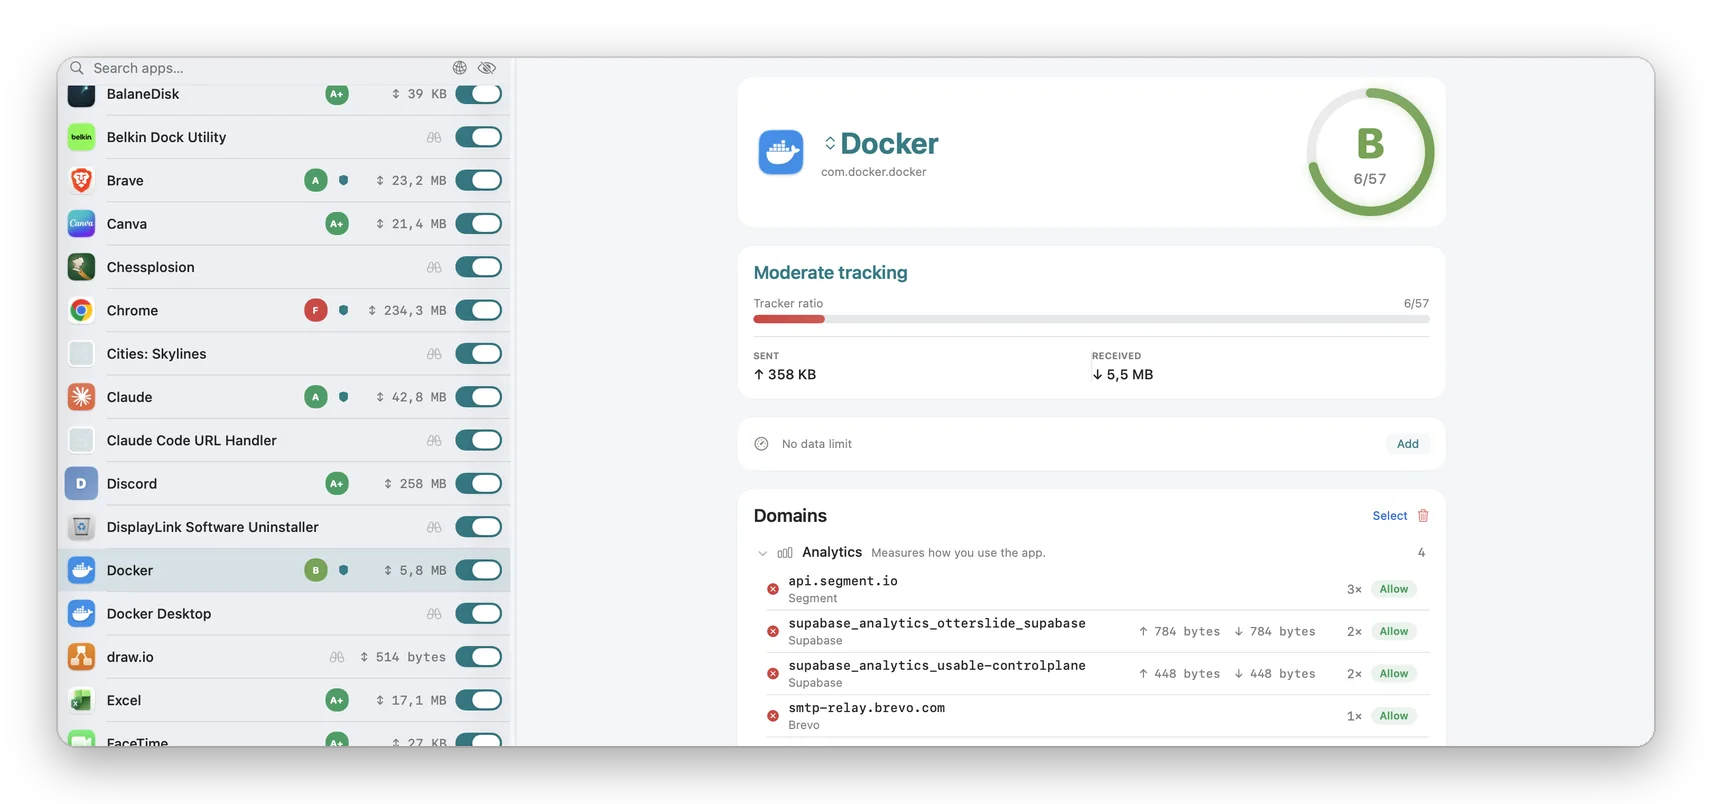The image size is (1712, 804).
Task: Click the draw.io app icon
Action: (x=82, y=657)
